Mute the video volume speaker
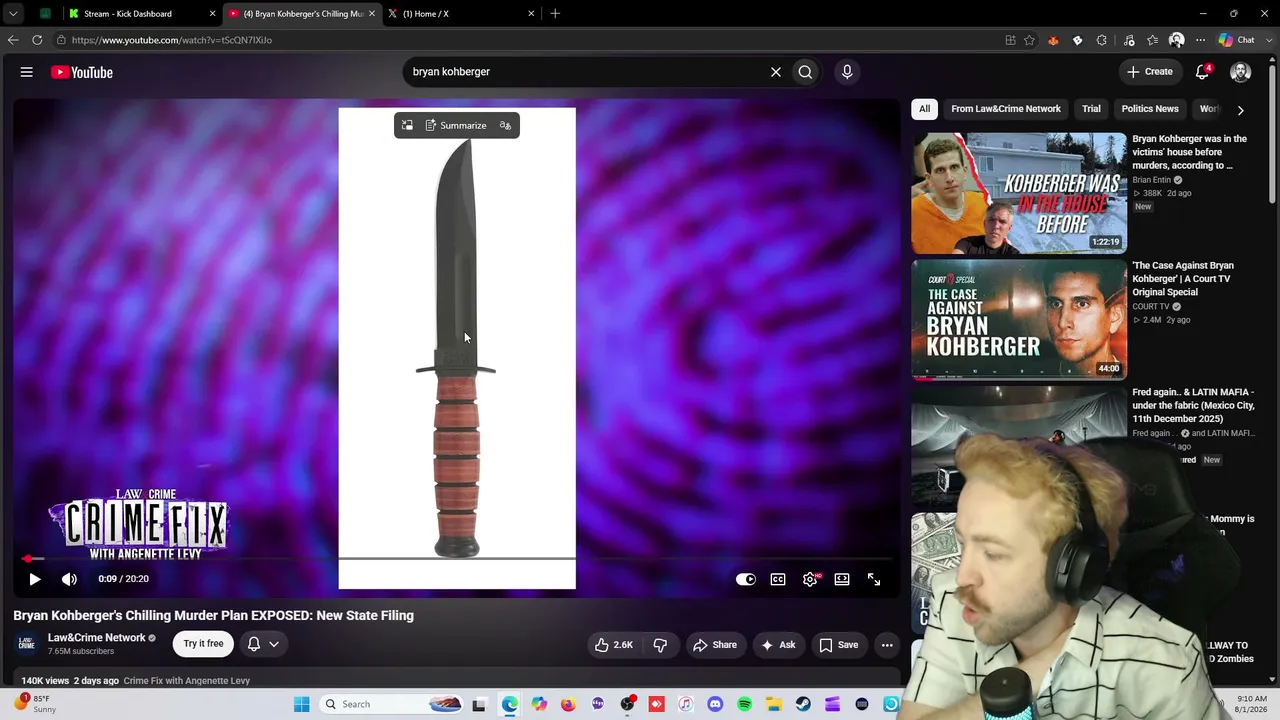The width and height of the screenshot is (1280, 720). pyautogui.click(x=69, y=579)
